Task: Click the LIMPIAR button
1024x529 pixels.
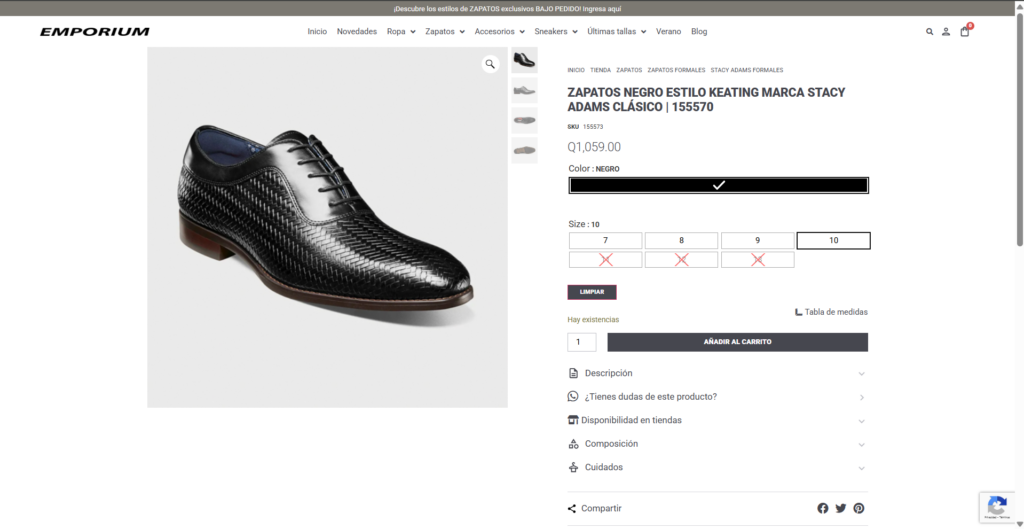Action: [x=592, y=292]
